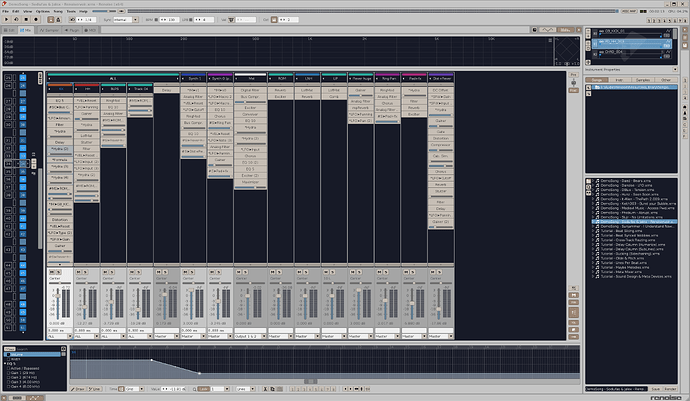Click the cut icon in automation toolbar
Viewport: 690px width, 401px height.
point(265,389)
